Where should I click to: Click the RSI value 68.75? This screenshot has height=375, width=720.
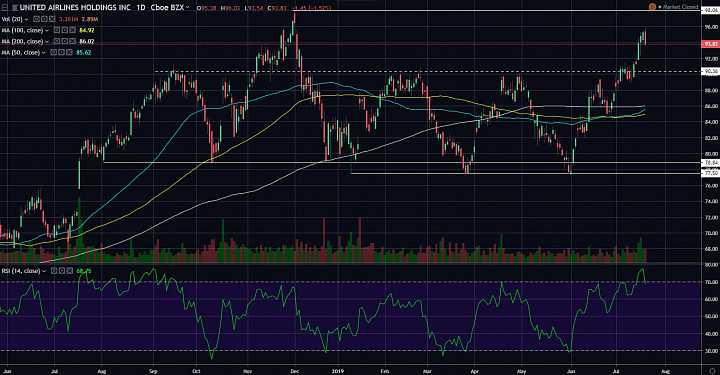[84, 271]
